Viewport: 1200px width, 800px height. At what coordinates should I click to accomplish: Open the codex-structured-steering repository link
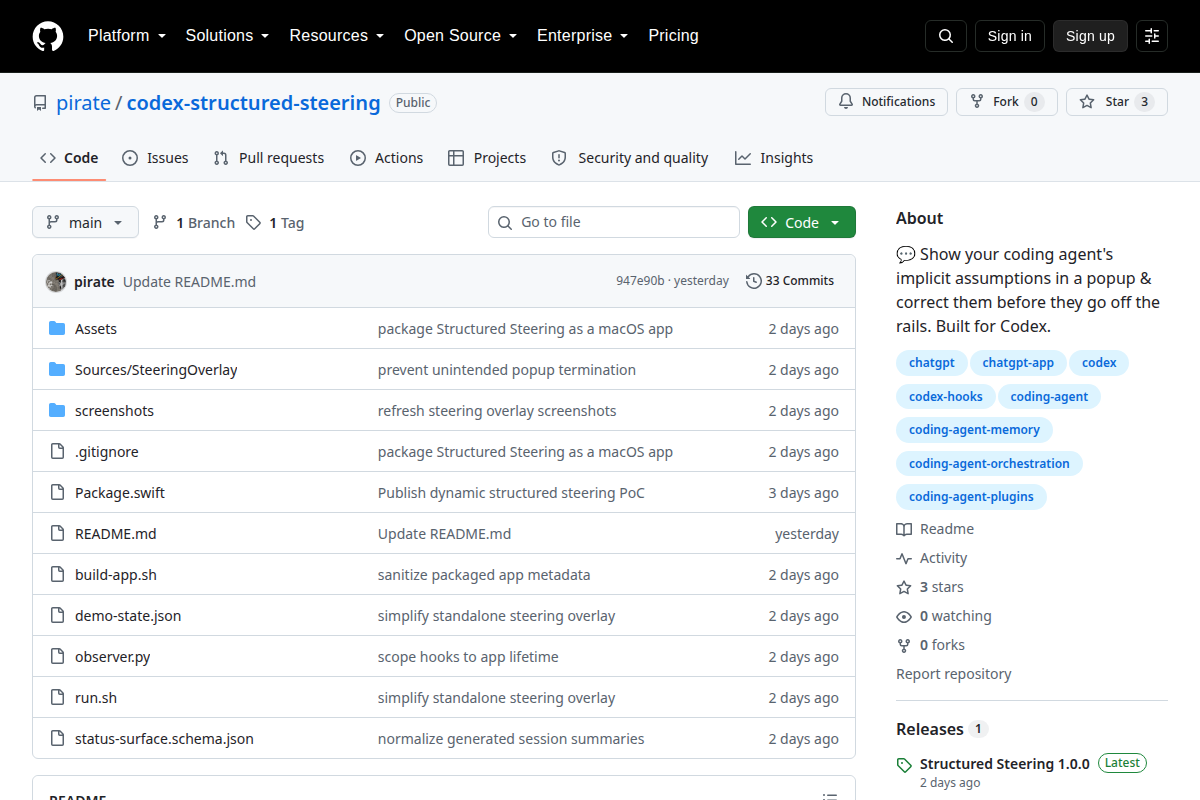253,103
